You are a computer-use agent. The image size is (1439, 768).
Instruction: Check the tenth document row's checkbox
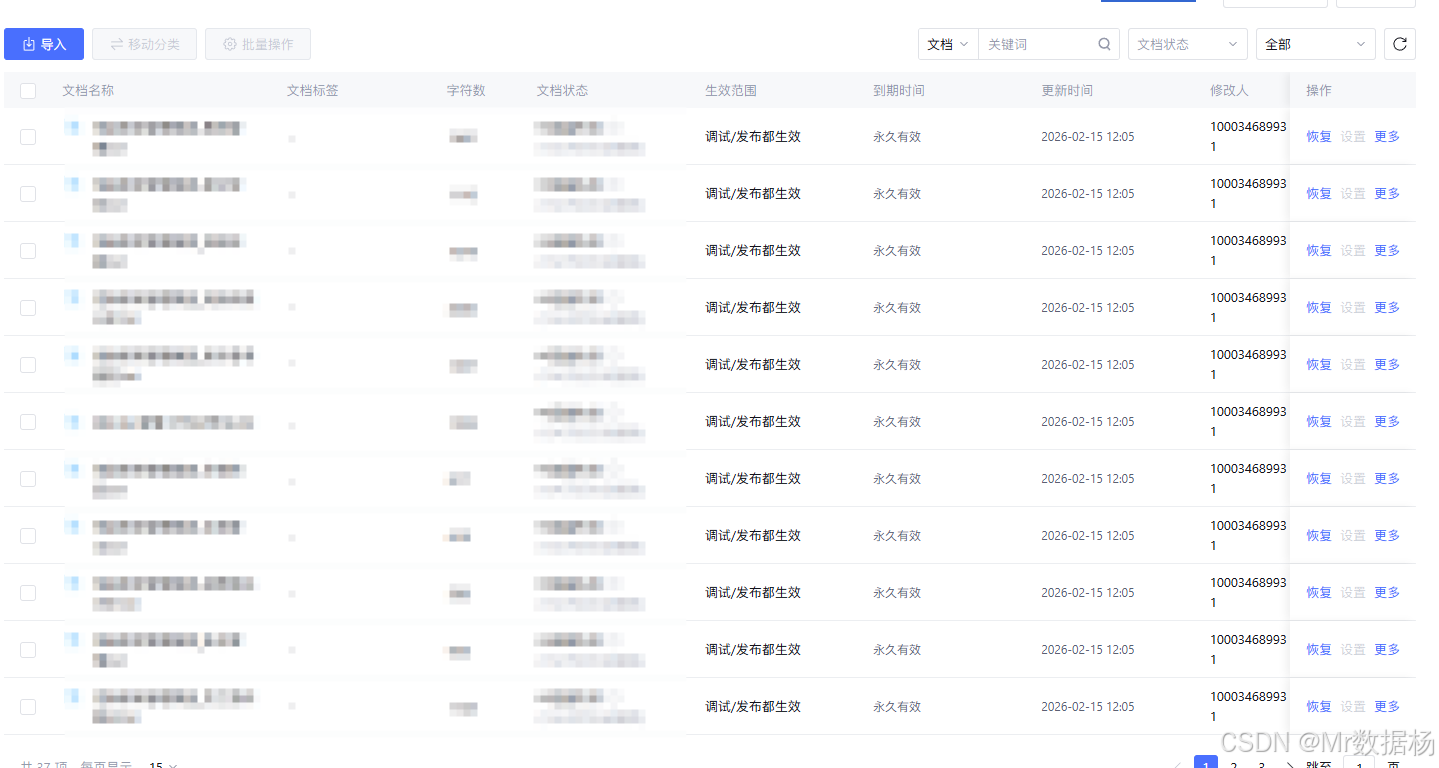(x=28, y=650)
